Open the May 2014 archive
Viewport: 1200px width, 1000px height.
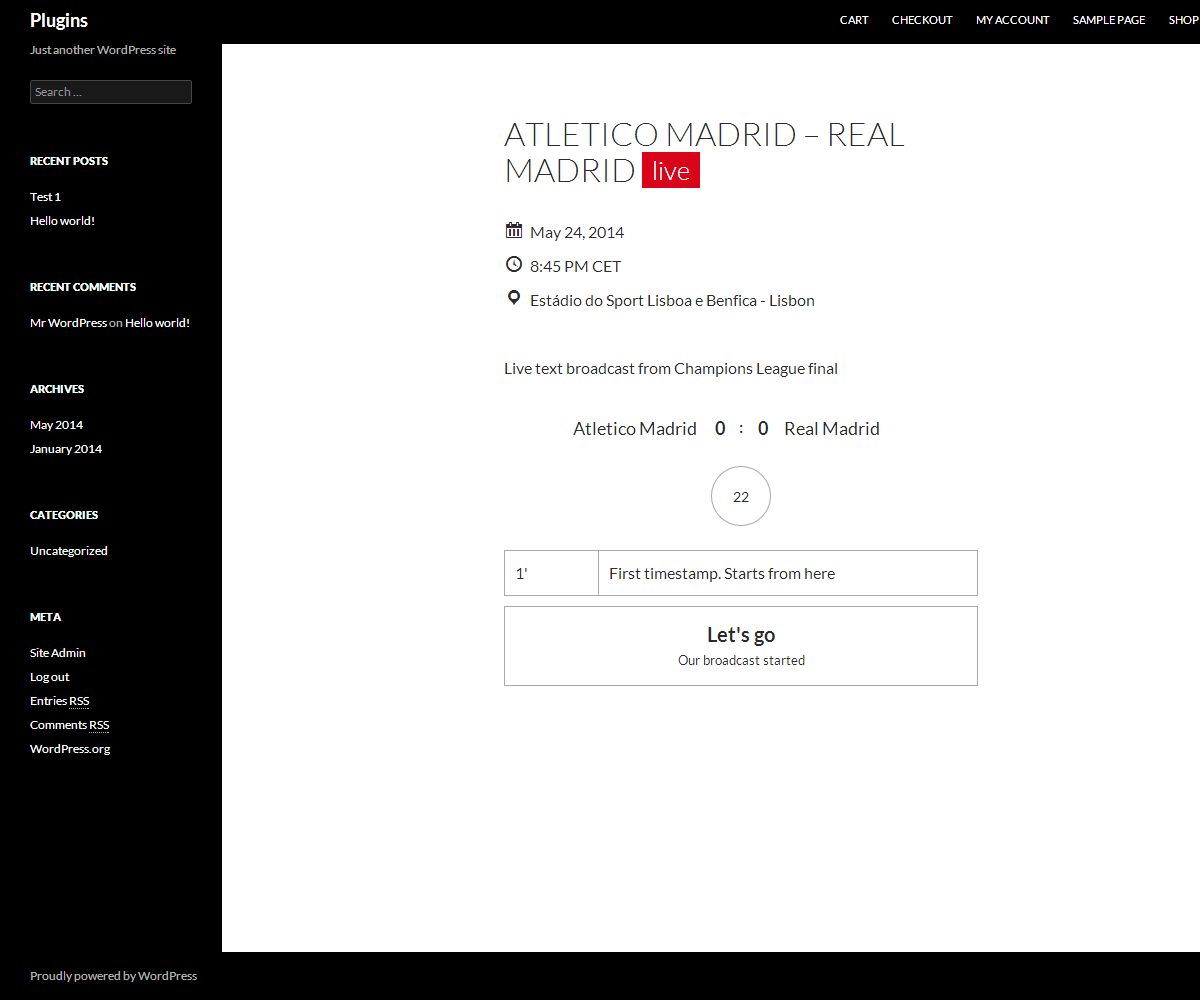coord(56,425)
